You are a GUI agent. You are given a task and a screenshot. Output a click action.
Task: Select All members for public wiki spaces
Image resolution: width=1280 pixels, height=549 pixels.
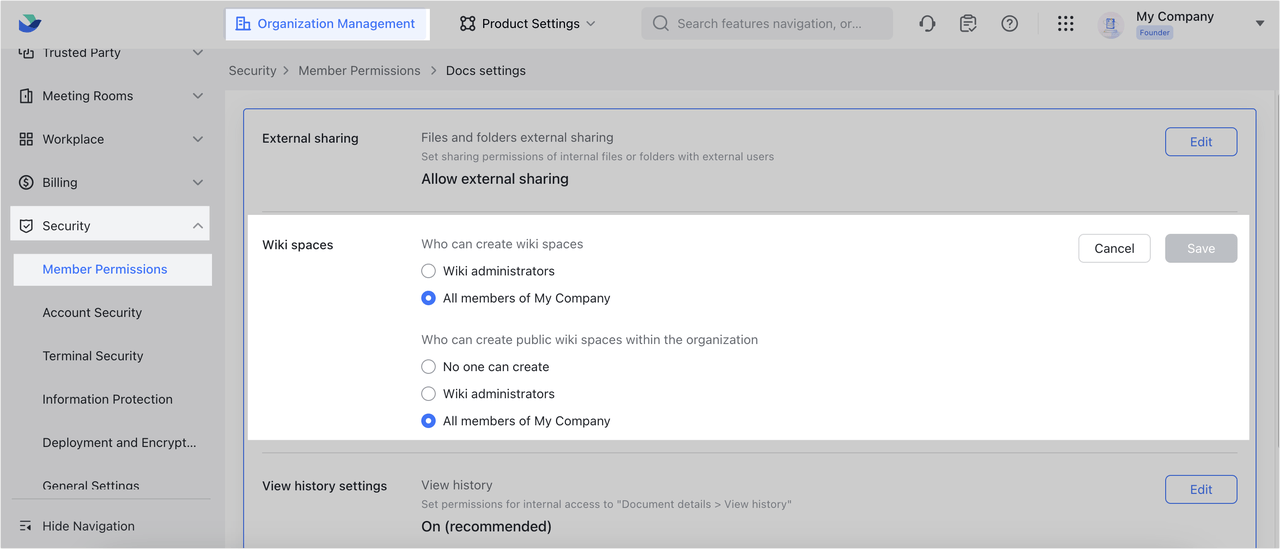(428, 421)
